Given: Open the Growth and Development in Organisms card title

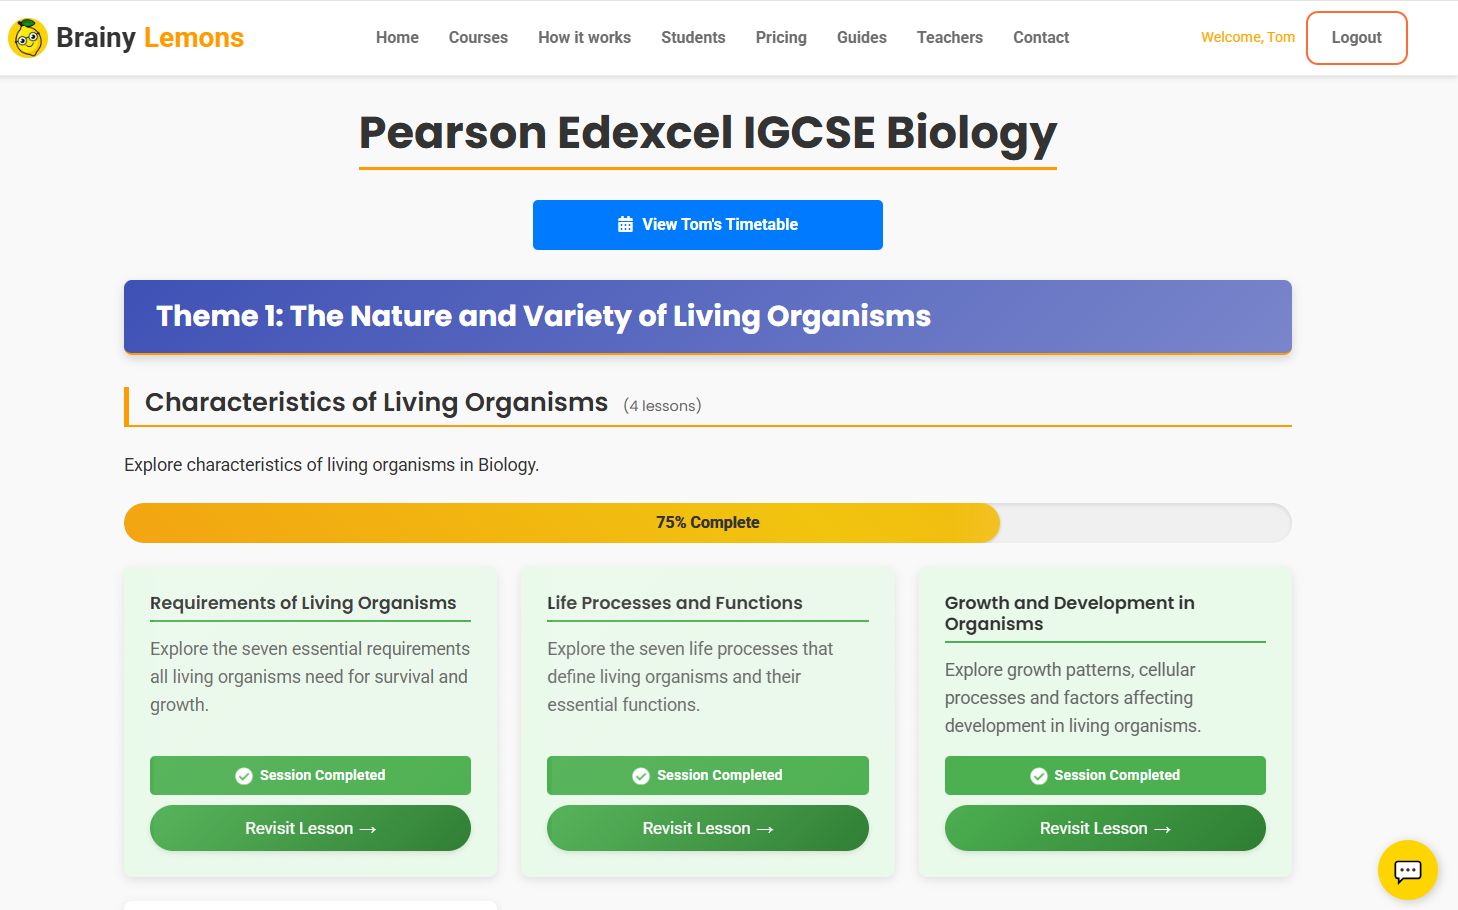Looking at the screenshot, I should (x=1069, y=613).
